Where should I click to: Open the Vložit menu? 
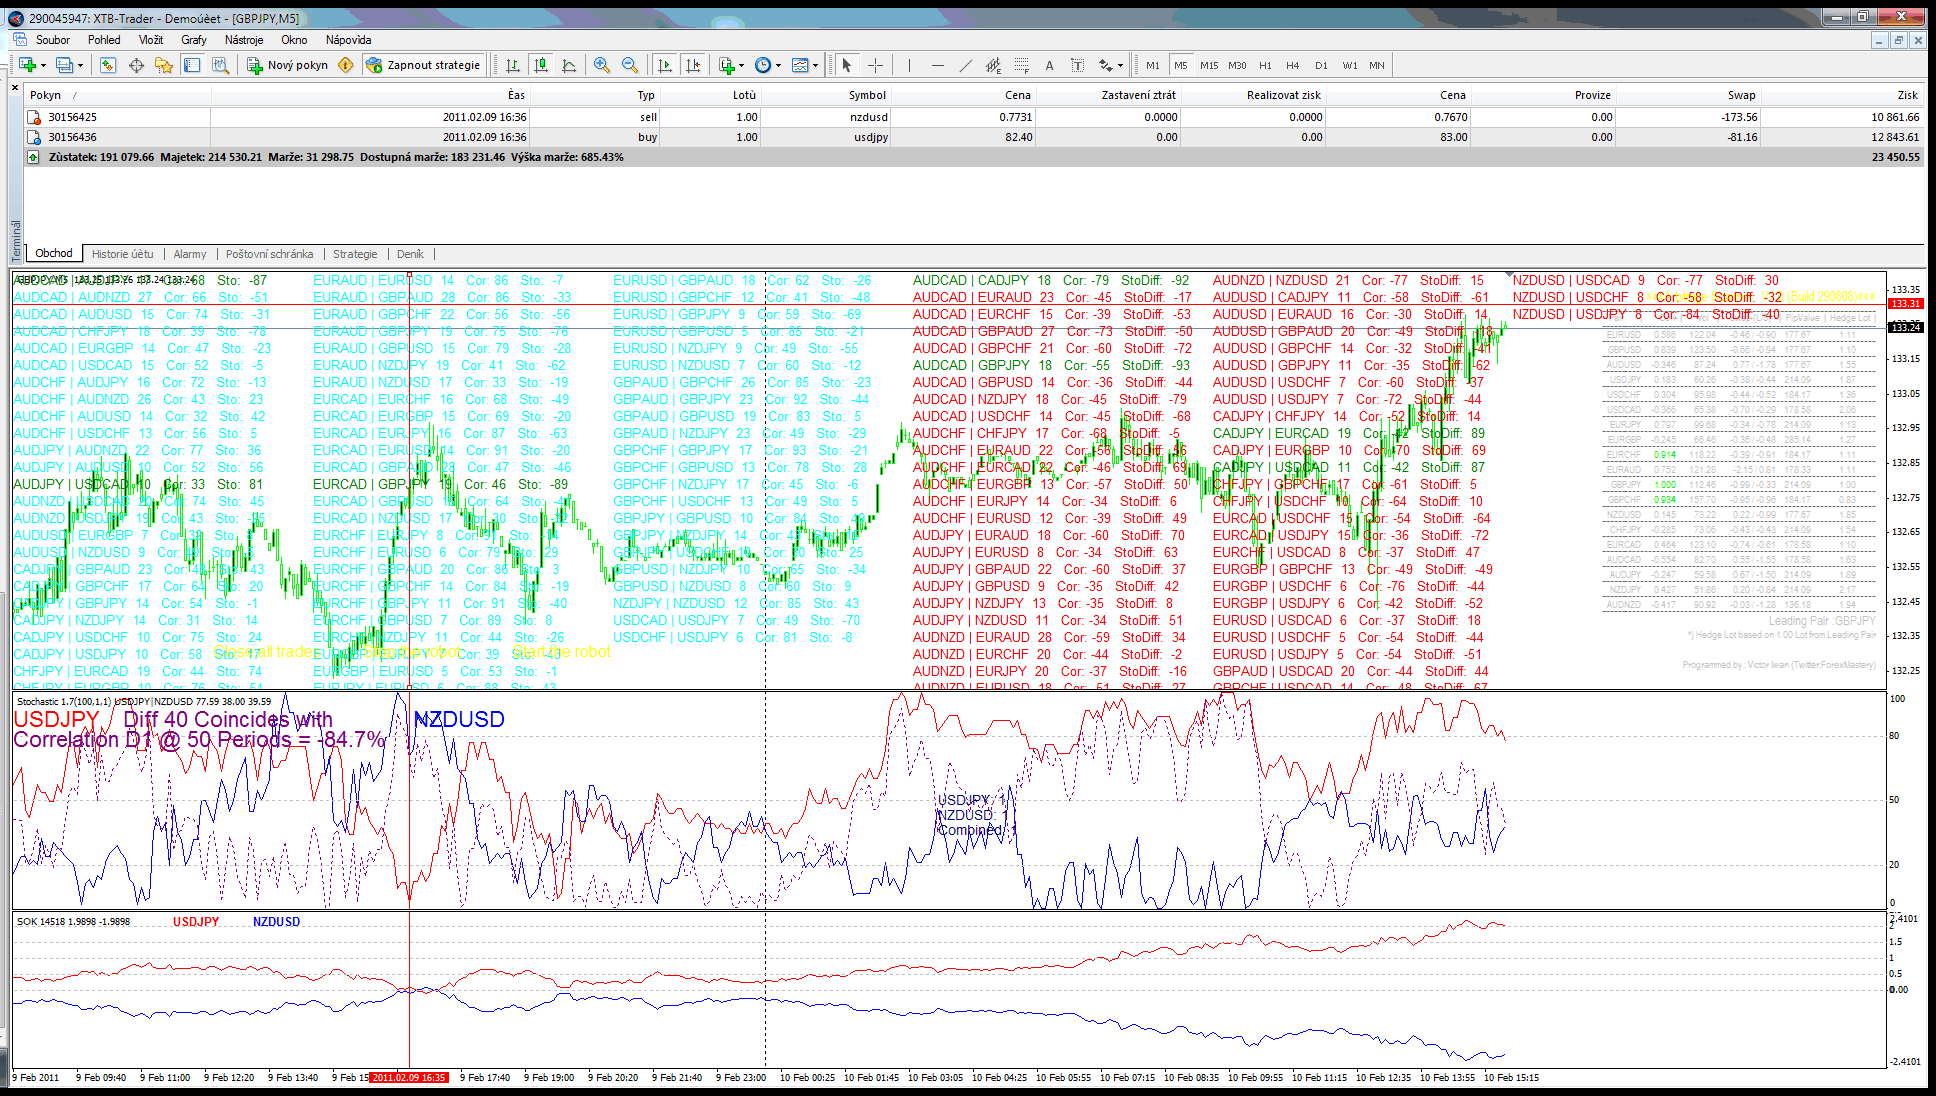point(151,40)
